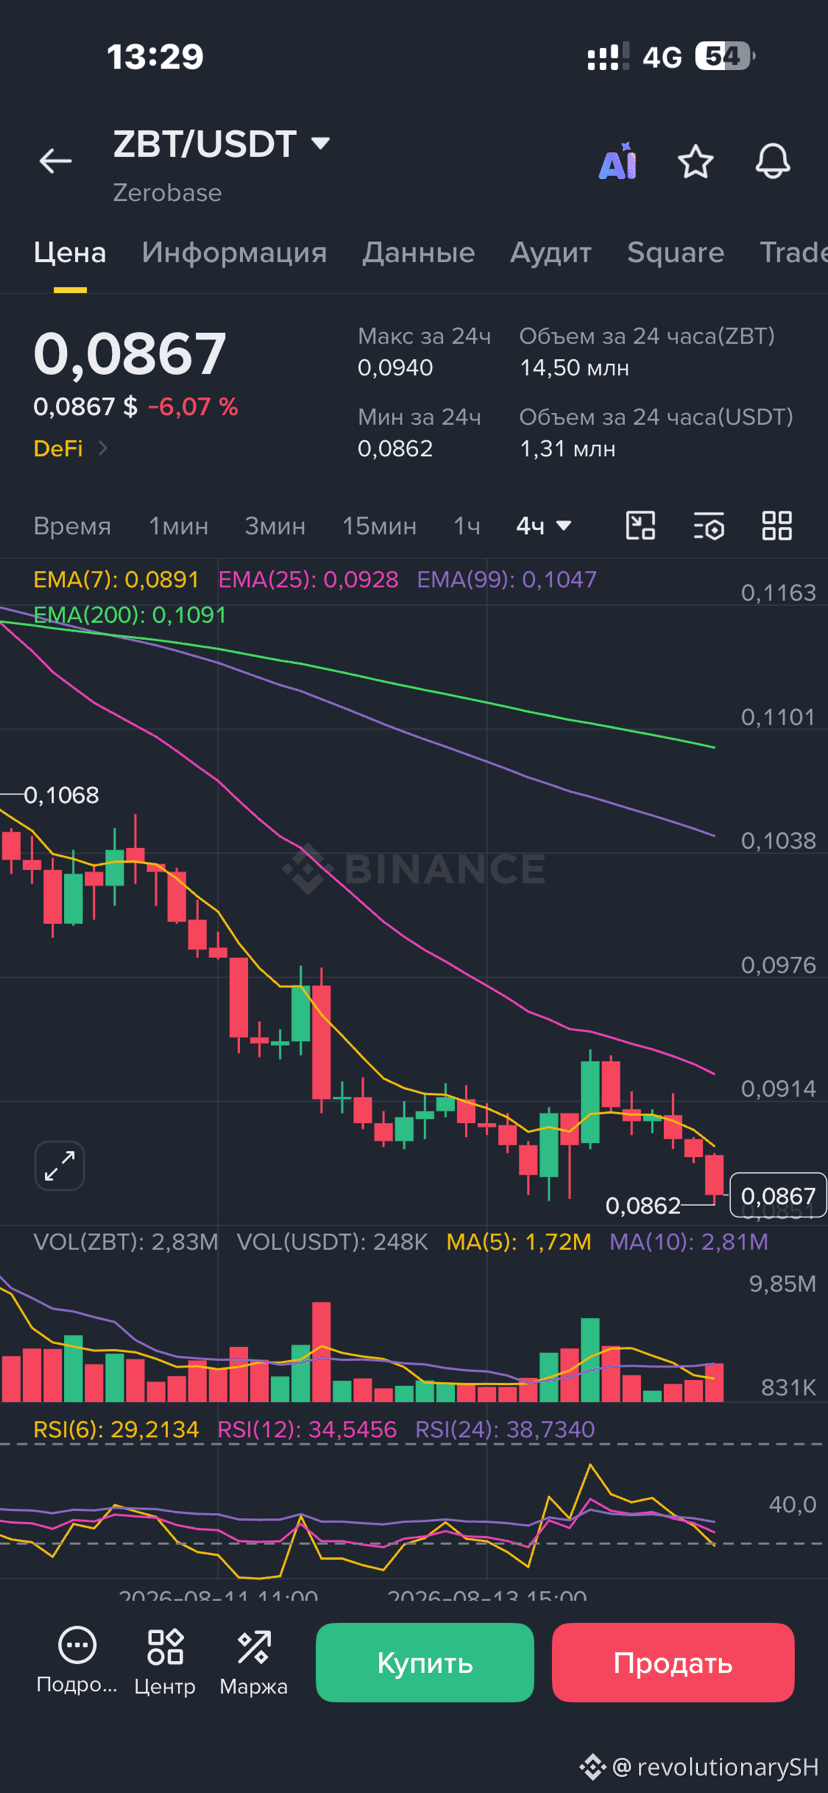The width and height of the screenshot is (828, 1793).
Task: Tap the Продать button
Action: (x=673, y=1663)
